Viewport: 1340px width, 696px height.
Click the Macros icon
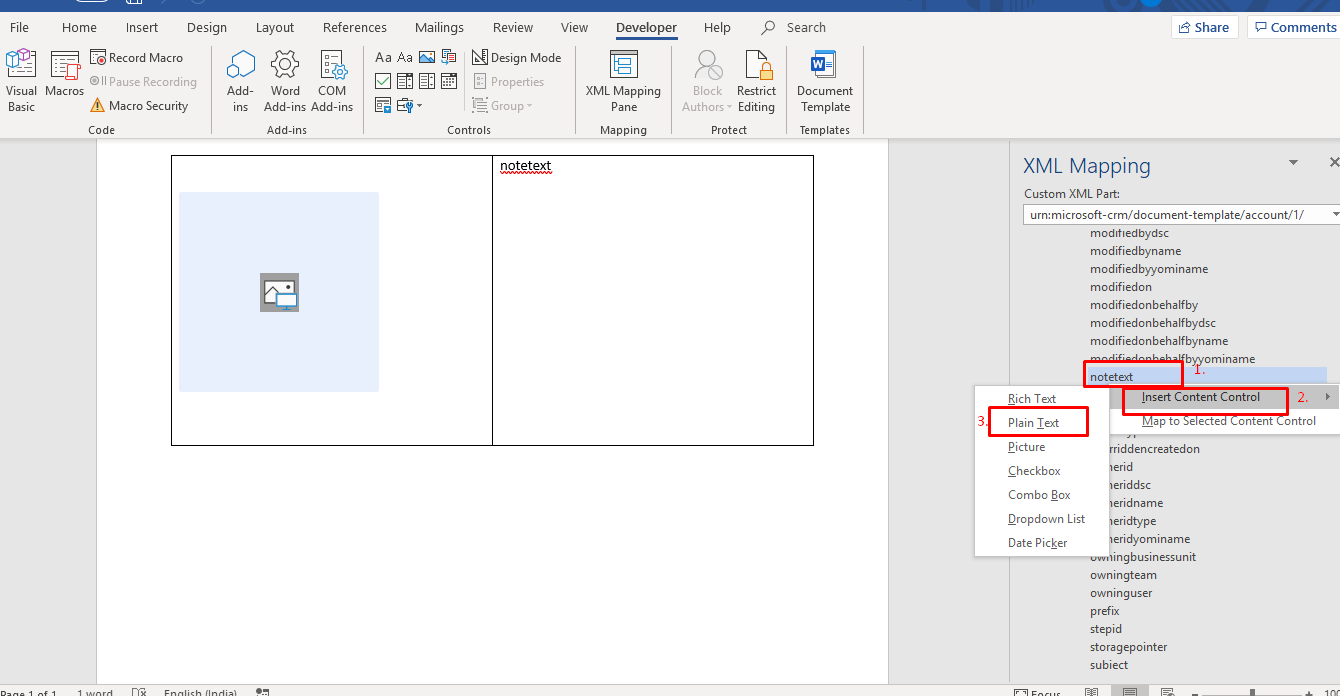tap(65, 75)
